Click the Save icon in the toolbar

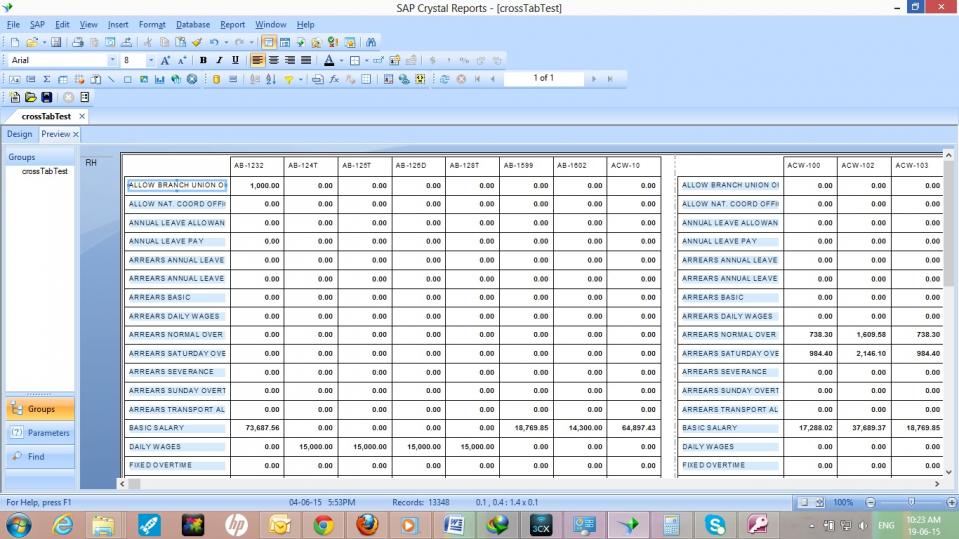[56, 43]
